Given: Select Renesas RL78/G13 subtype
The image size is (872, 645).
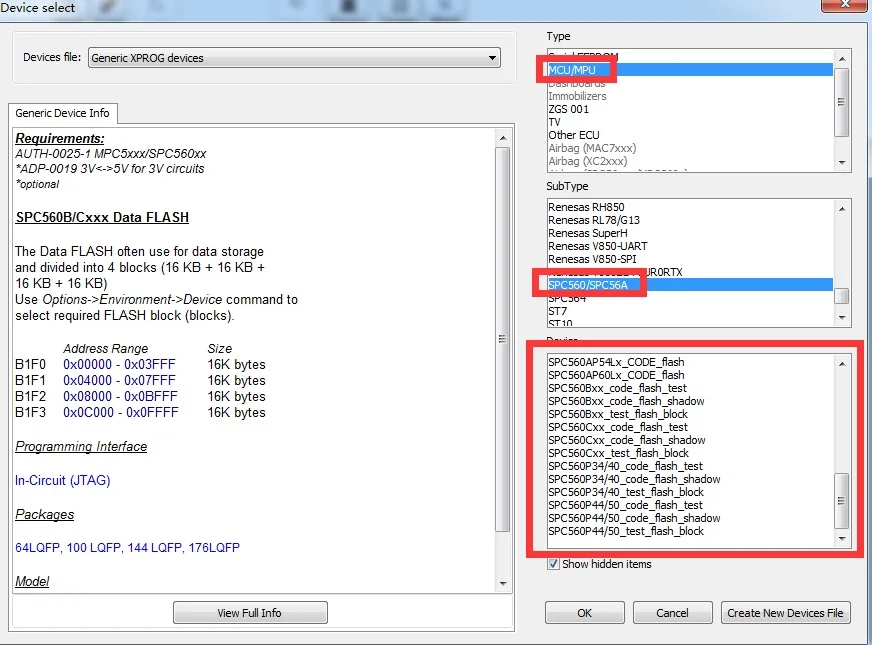Looking at the screenshot, I should [x=690, y=220].
